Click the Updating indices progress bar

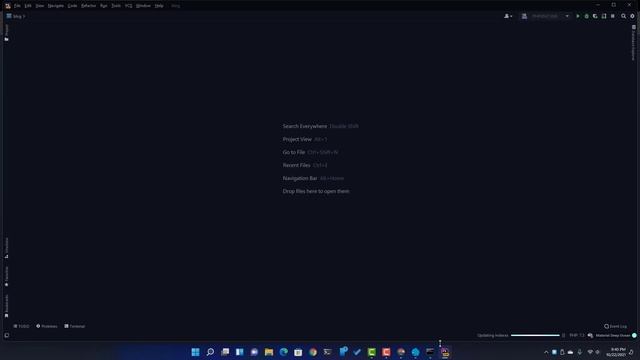(535, 336)
